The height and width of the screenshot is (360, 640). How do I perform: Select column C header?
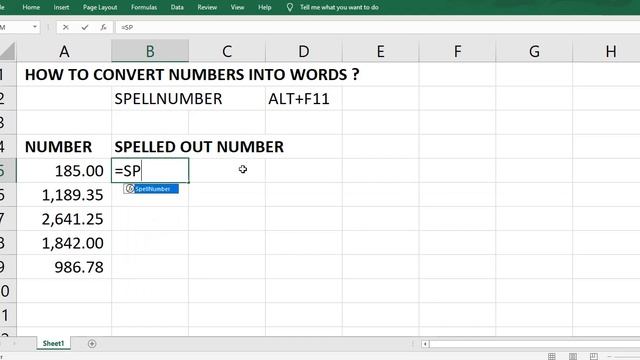click(x=227, y=51)
